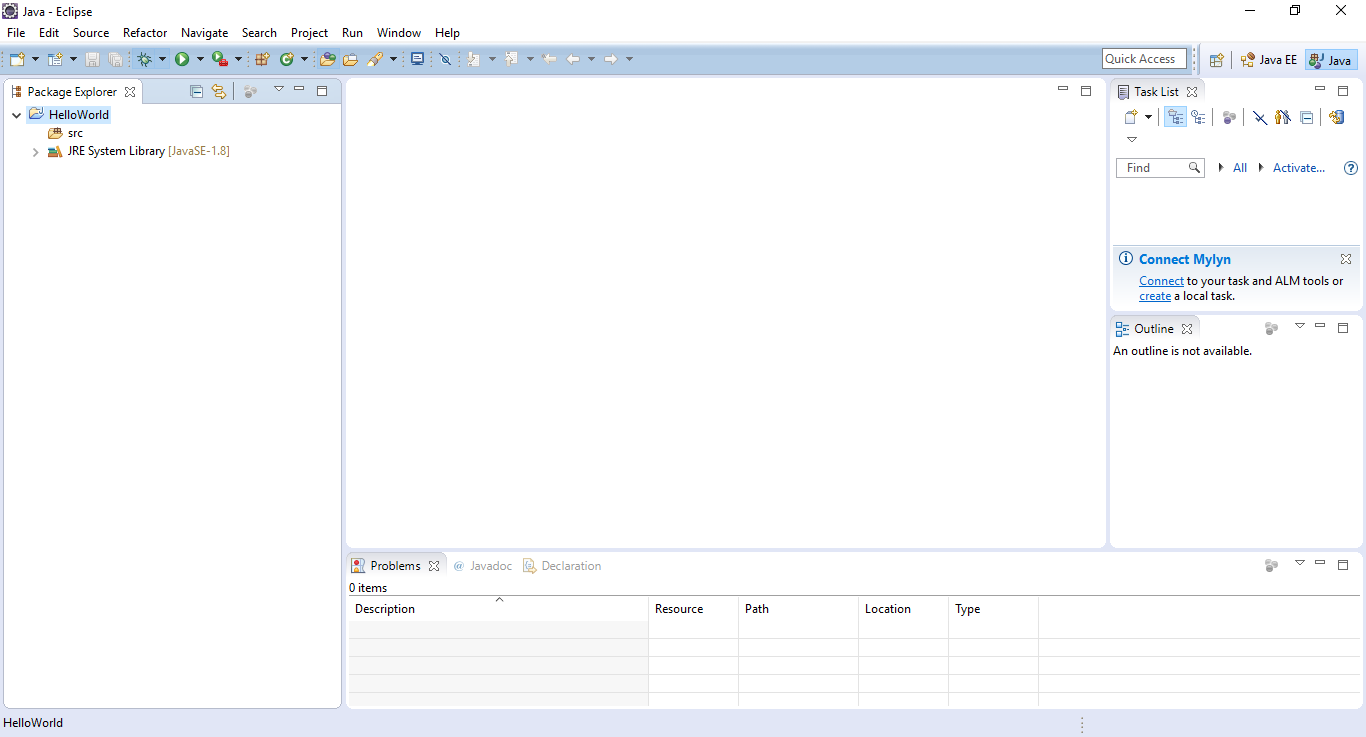Click the Back navigation arrow

click(x=573, y=59)
